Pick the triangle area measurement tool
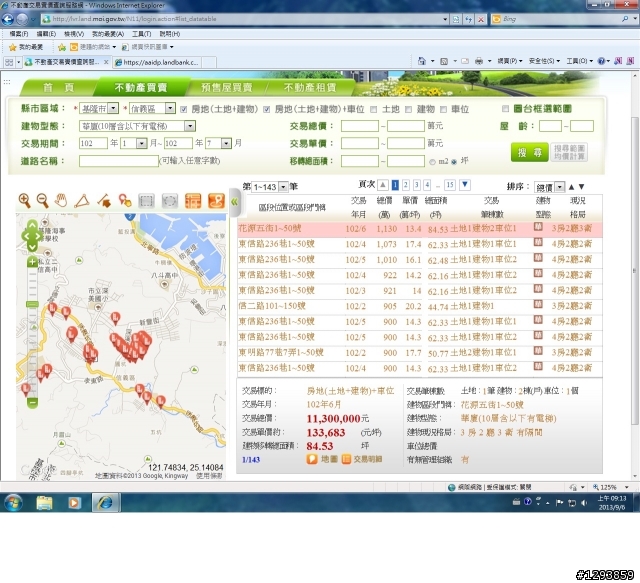The width and height of the screenshot is (640, 583). 82,201
